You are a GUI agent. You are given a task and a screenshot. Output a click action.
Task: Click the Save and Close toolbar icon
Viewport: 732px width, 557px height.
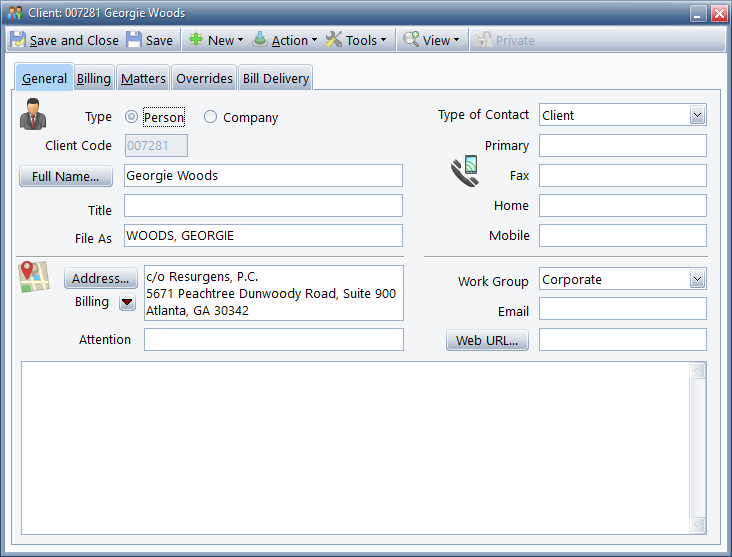pyautogui.click(x=18, y=41)
